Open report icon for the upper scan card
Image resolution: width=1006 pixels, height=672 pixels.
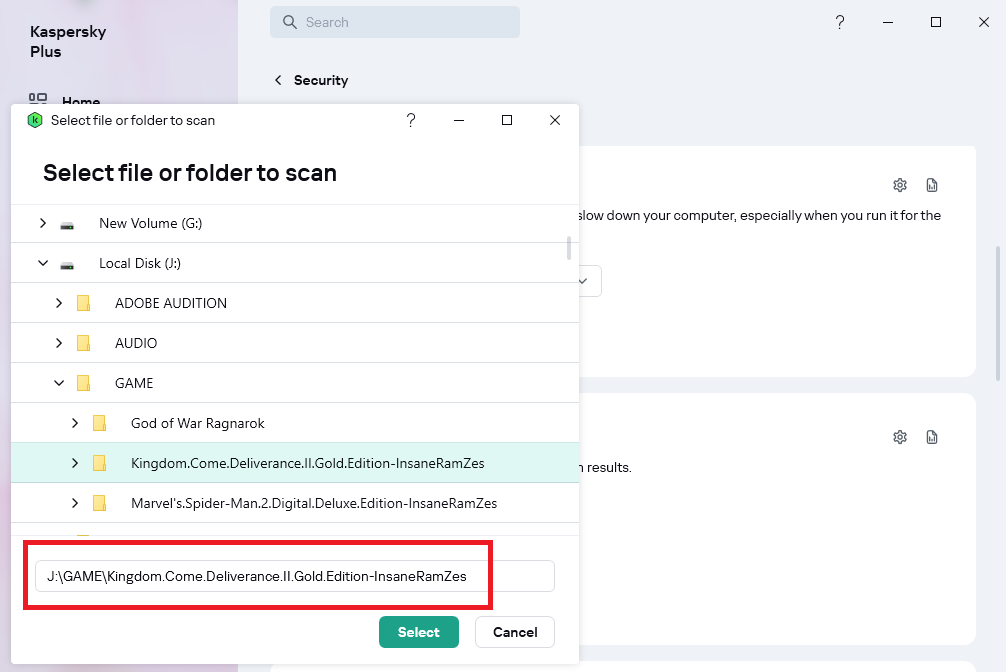click(932, 185)
